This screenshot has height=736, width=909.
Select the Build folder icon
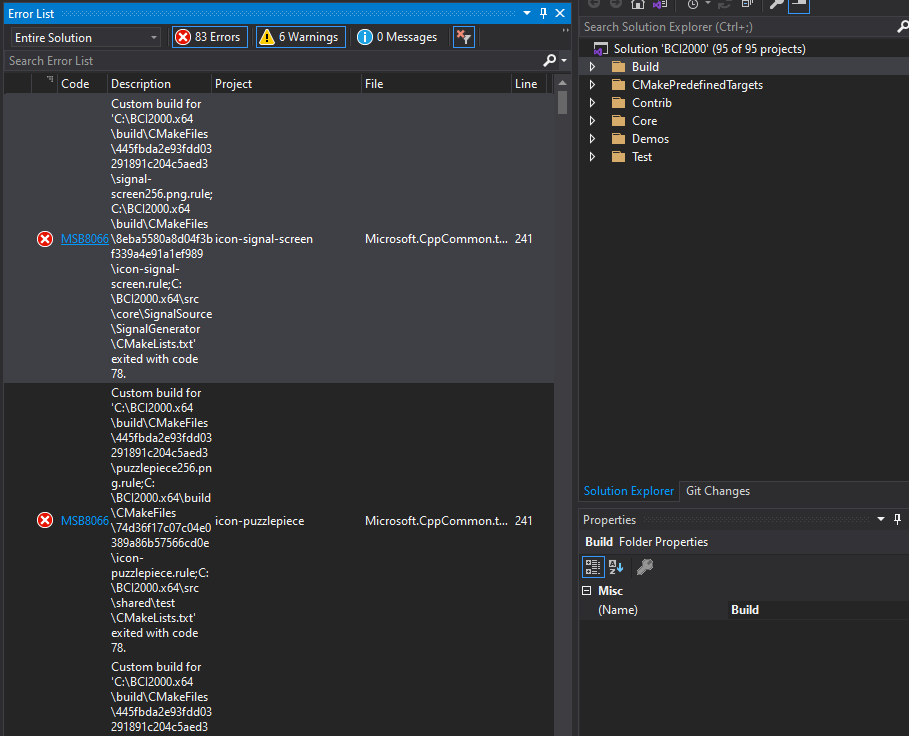(x=619, y=67)
